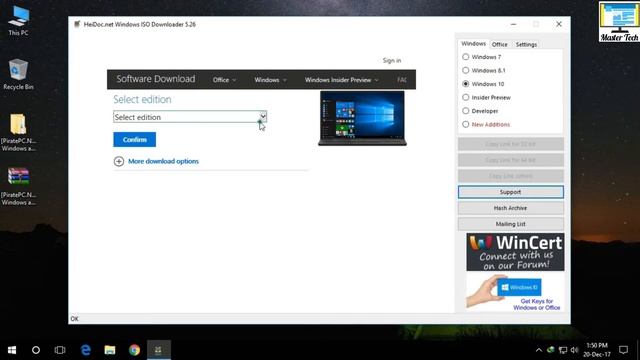Click Copy Link for 32 bit button
640x360 pixels.
coord(511,144)
